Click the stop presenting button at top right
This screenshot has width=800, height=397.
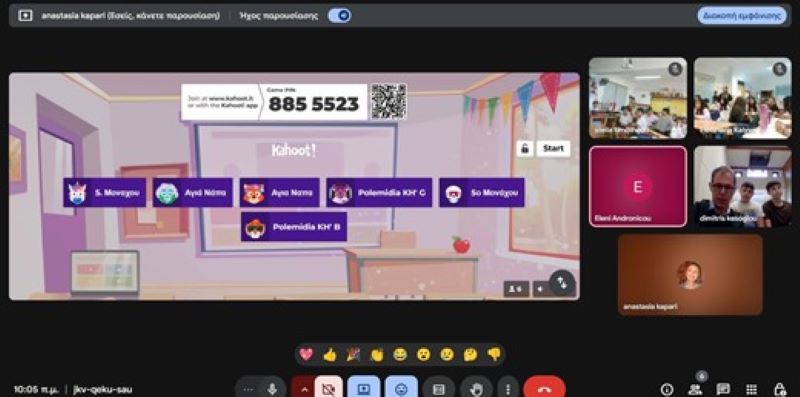(742, 15)
